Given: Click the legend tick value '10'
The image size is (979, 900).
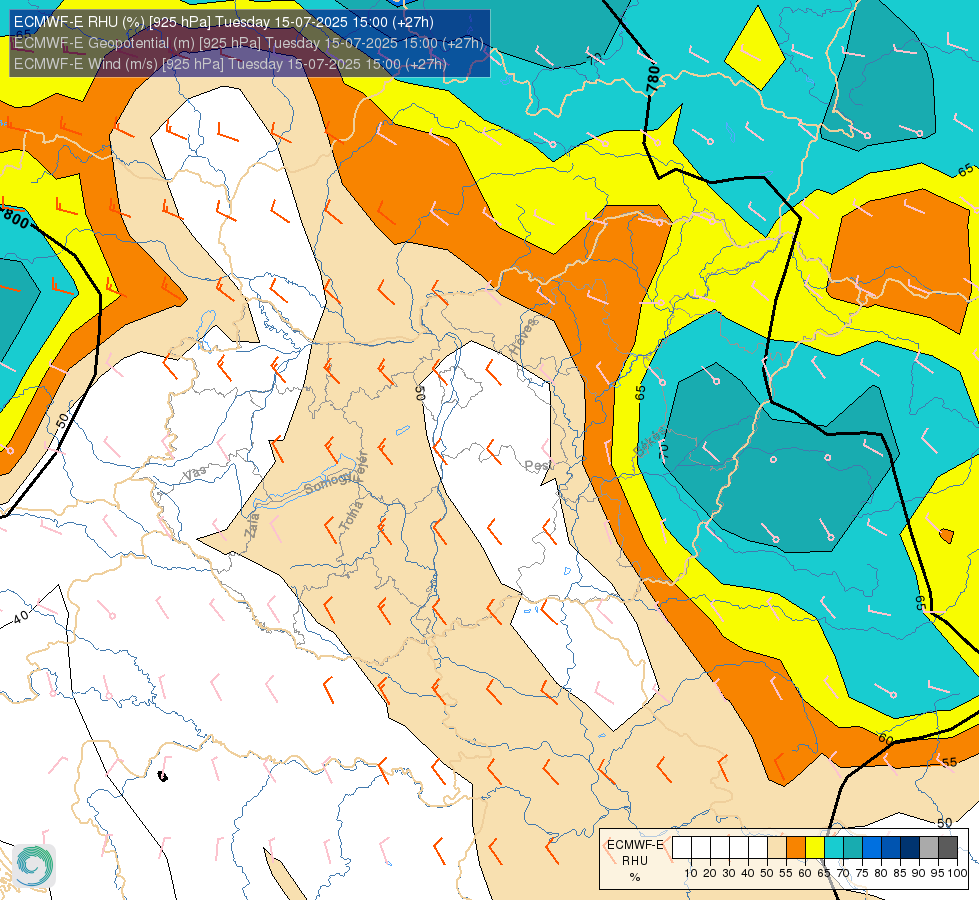Looking at the screenshot, I should pos(691,873).
